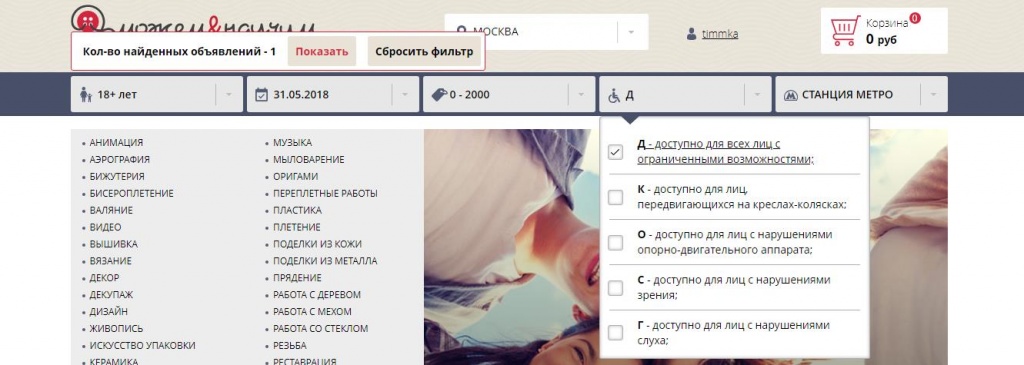Open the Декупаж category
The image size is (1024, 365).
111,294
